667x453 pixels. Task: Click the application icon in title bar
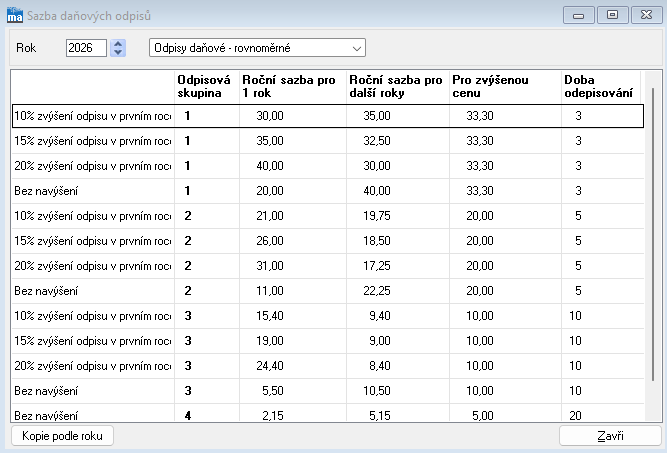point(15,15)
